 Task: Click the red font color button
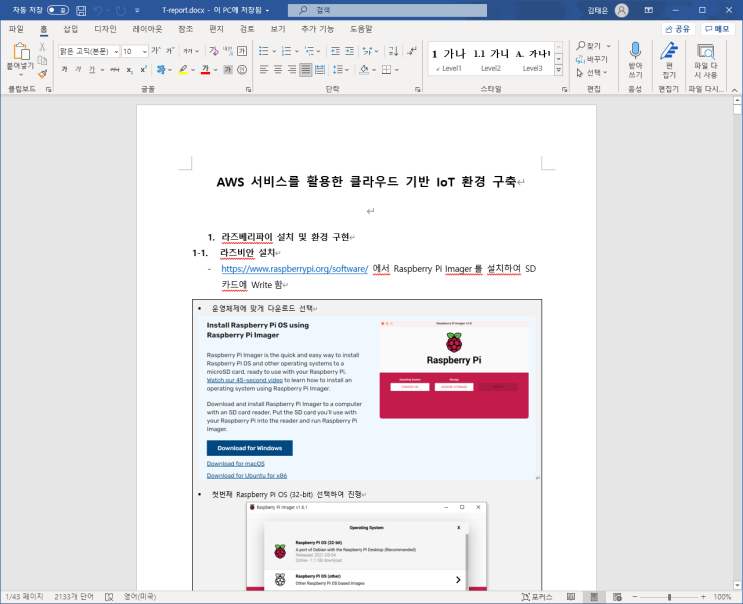(205, 70)
